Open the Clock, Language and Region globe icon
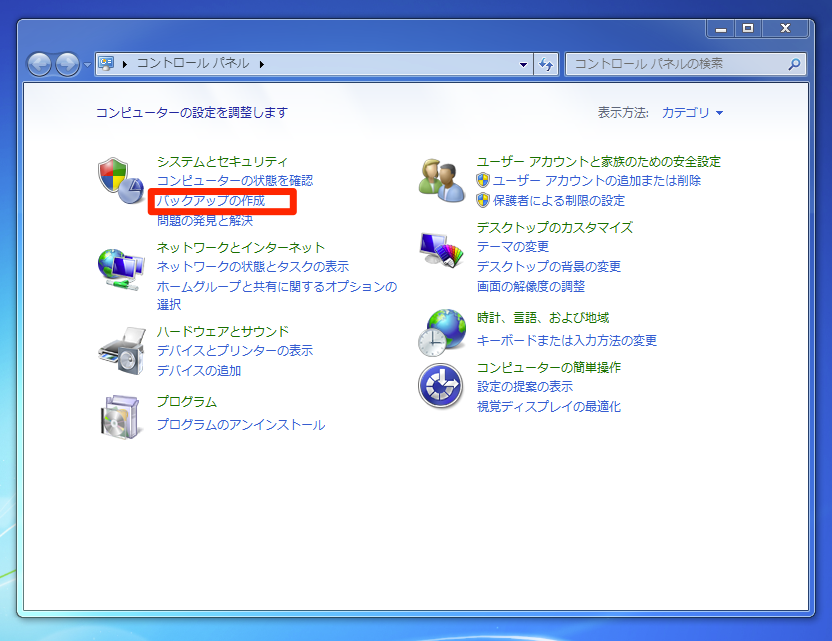 pos(441,333)
